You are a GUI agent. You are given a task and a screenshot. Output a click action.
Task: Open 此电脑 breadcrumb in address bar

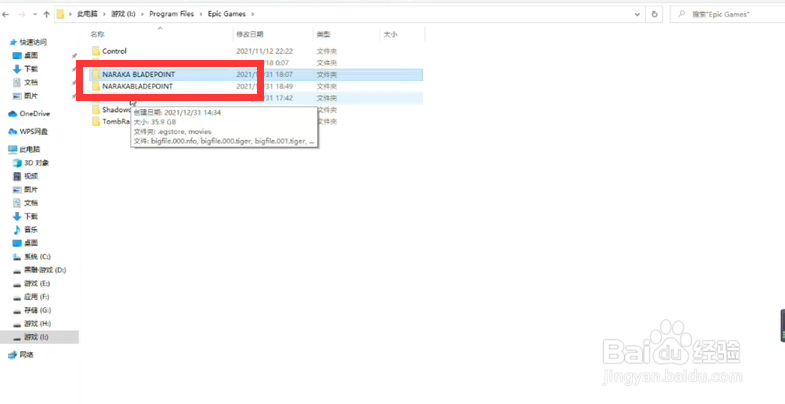click(x=86, y=15)
